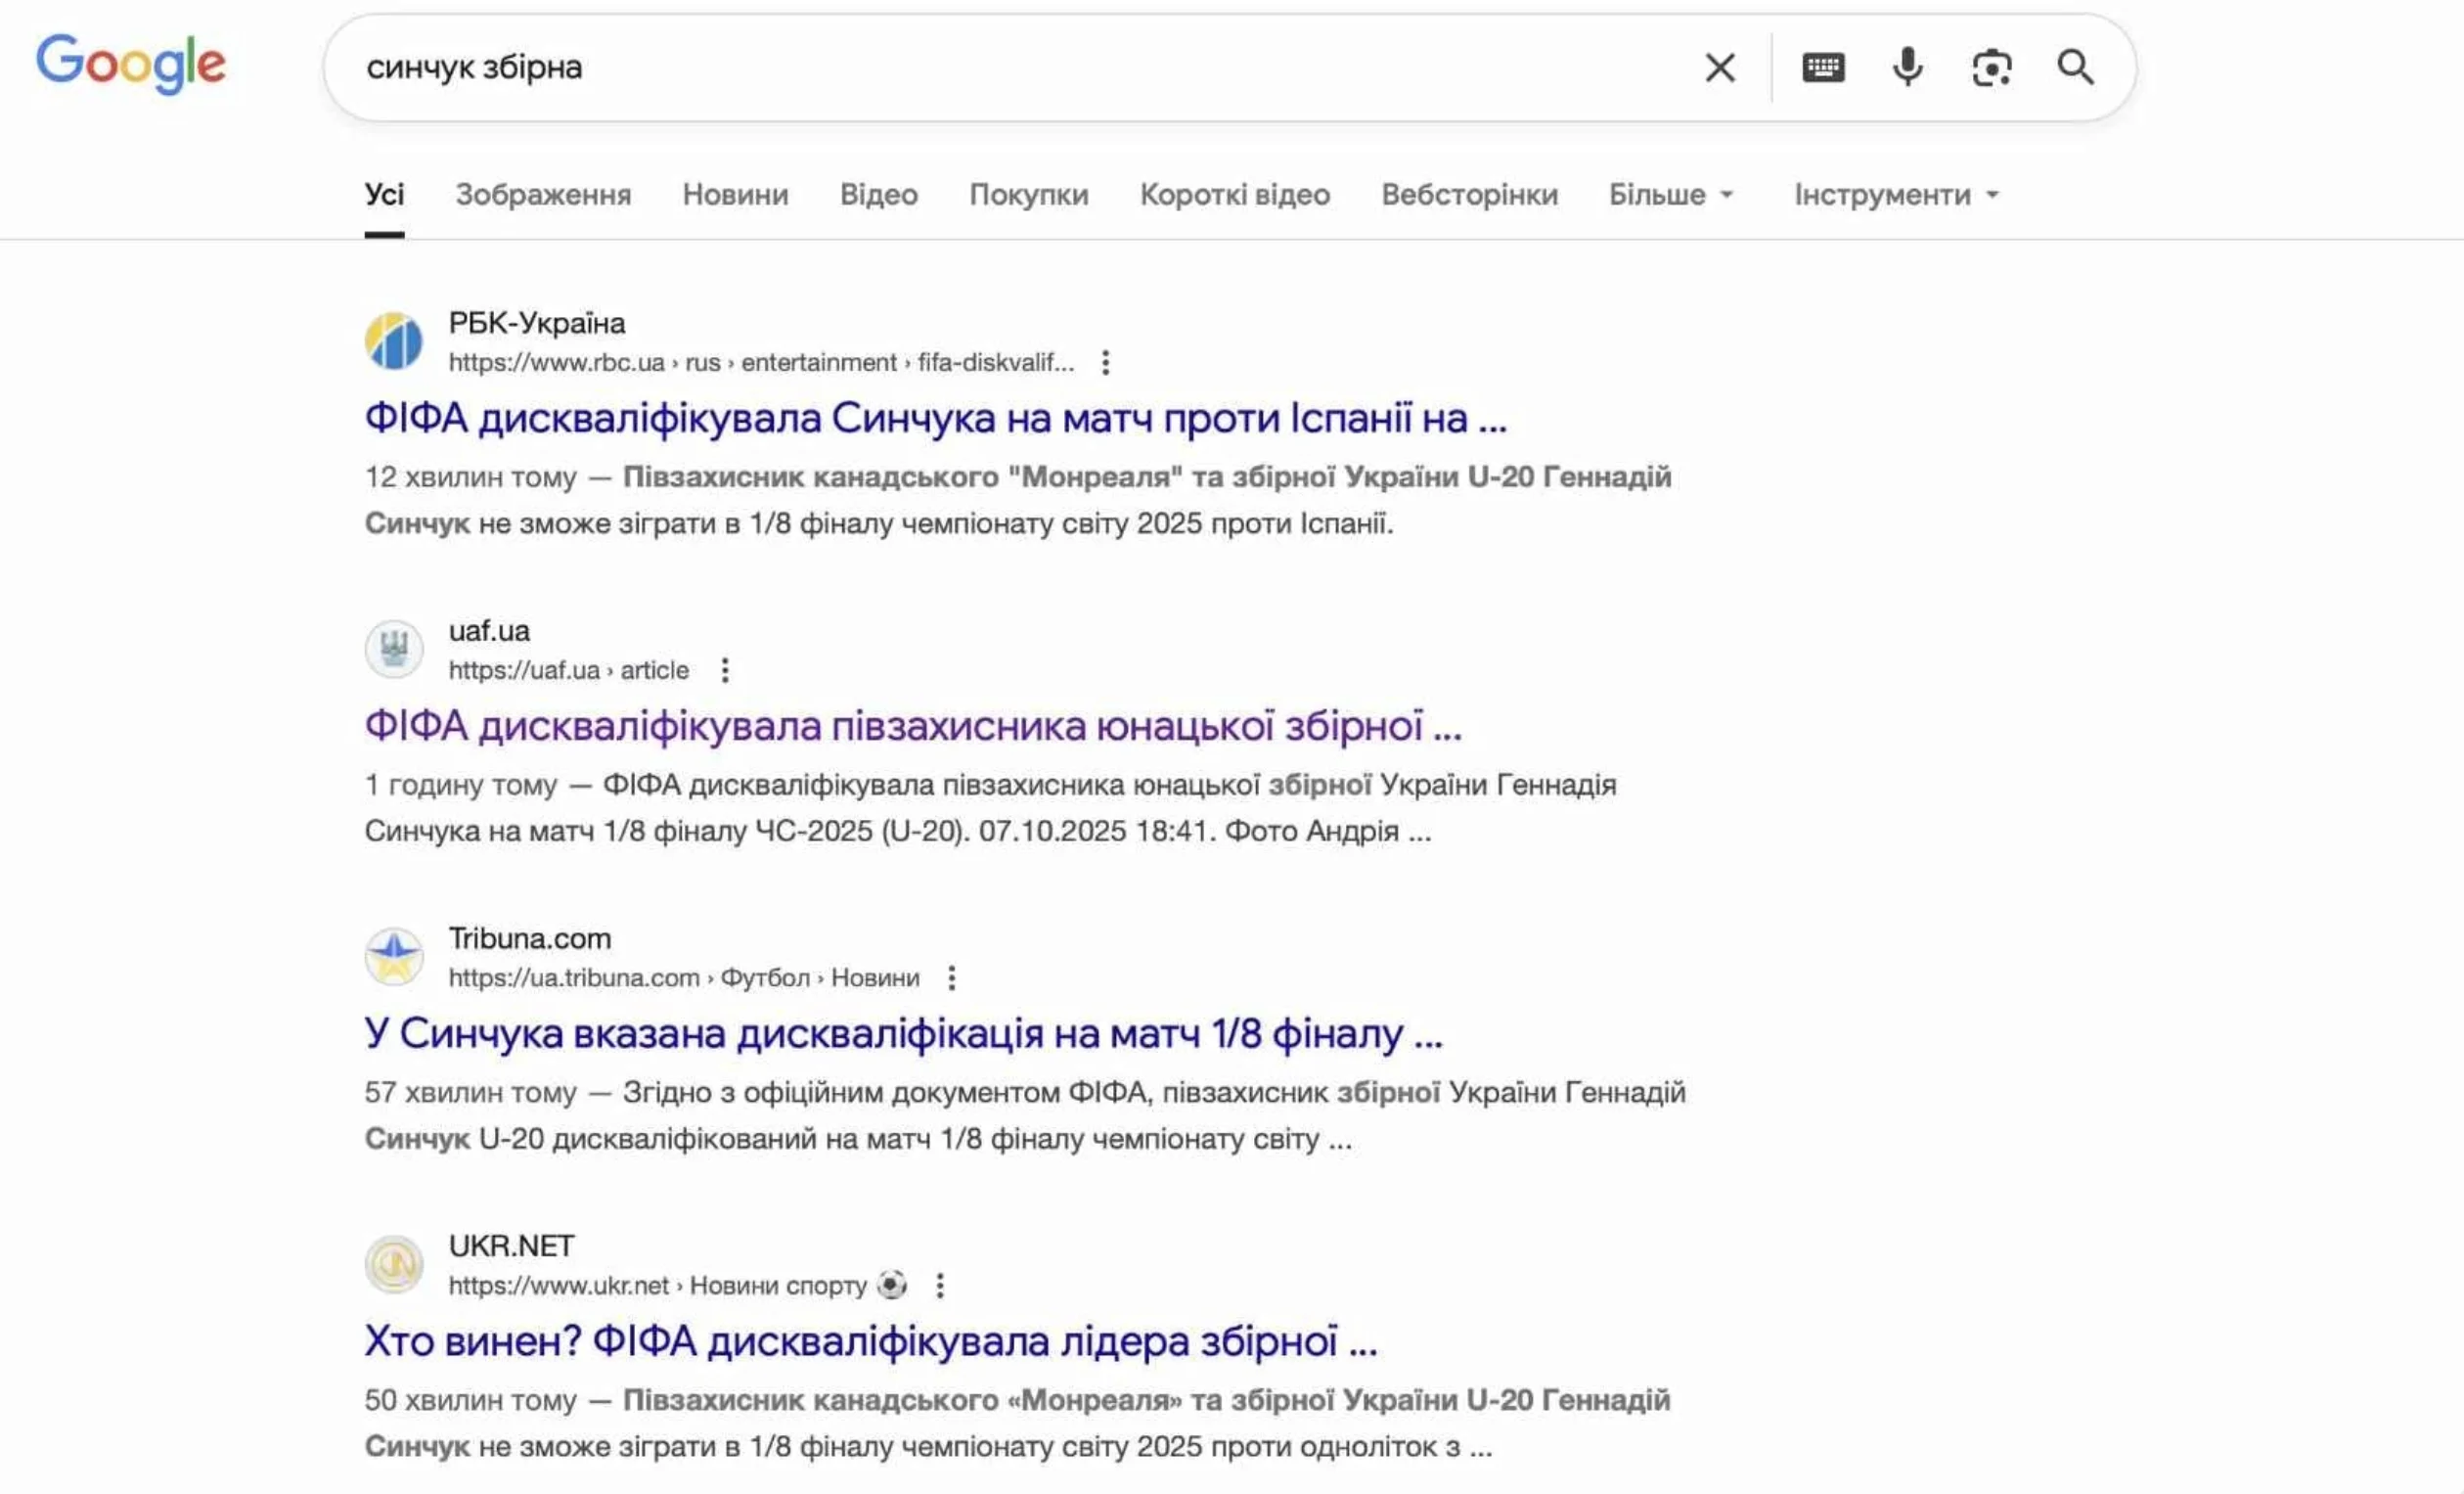Open the on-screen keyboard input tool
Viewport: 2464px width, 1494px height.
[x=1823, y=68]
